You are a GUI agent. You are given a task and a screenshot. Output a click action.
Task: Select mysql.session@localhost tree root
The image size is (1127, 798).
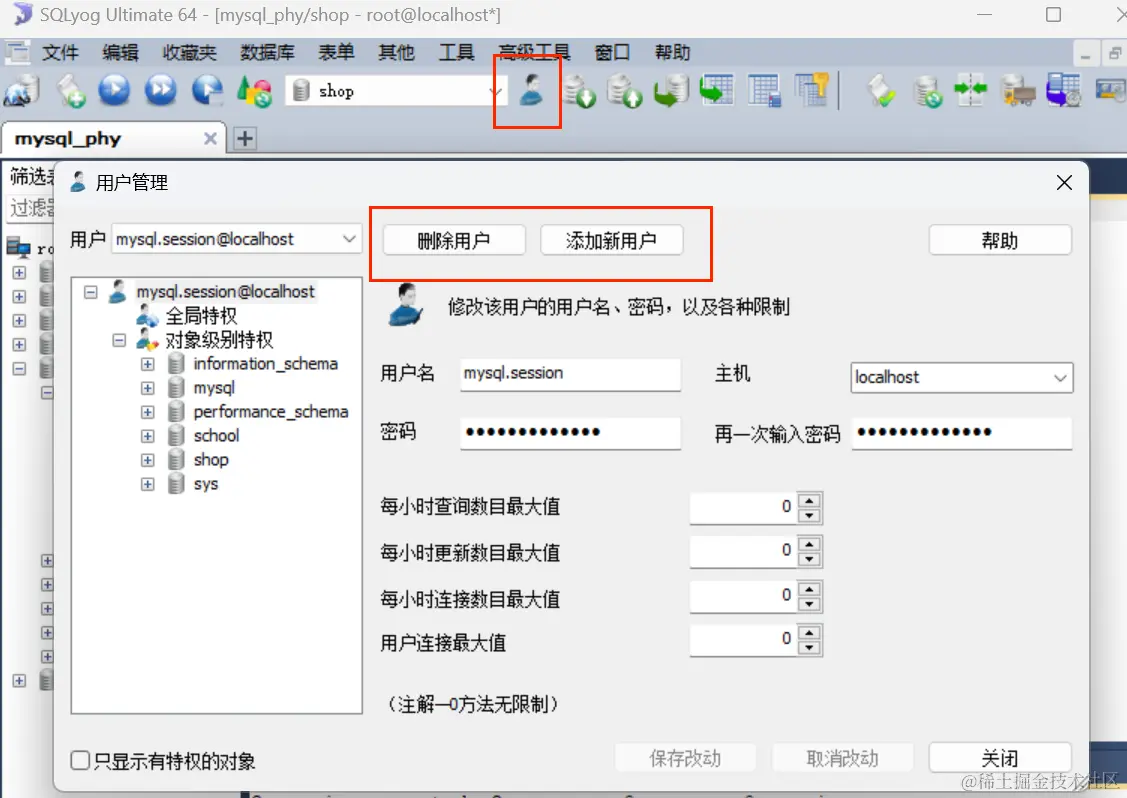tap(225, 291)
